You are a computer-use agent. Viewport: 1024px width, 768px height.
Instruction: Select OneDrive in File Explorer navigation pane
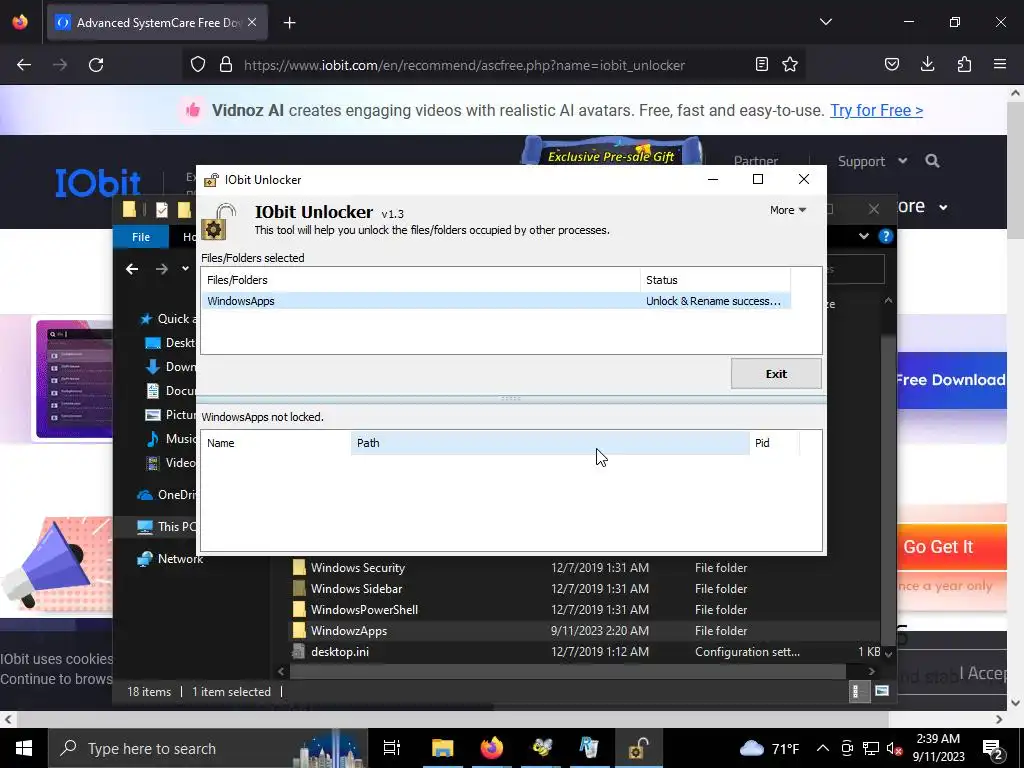[x=167, y=495]
